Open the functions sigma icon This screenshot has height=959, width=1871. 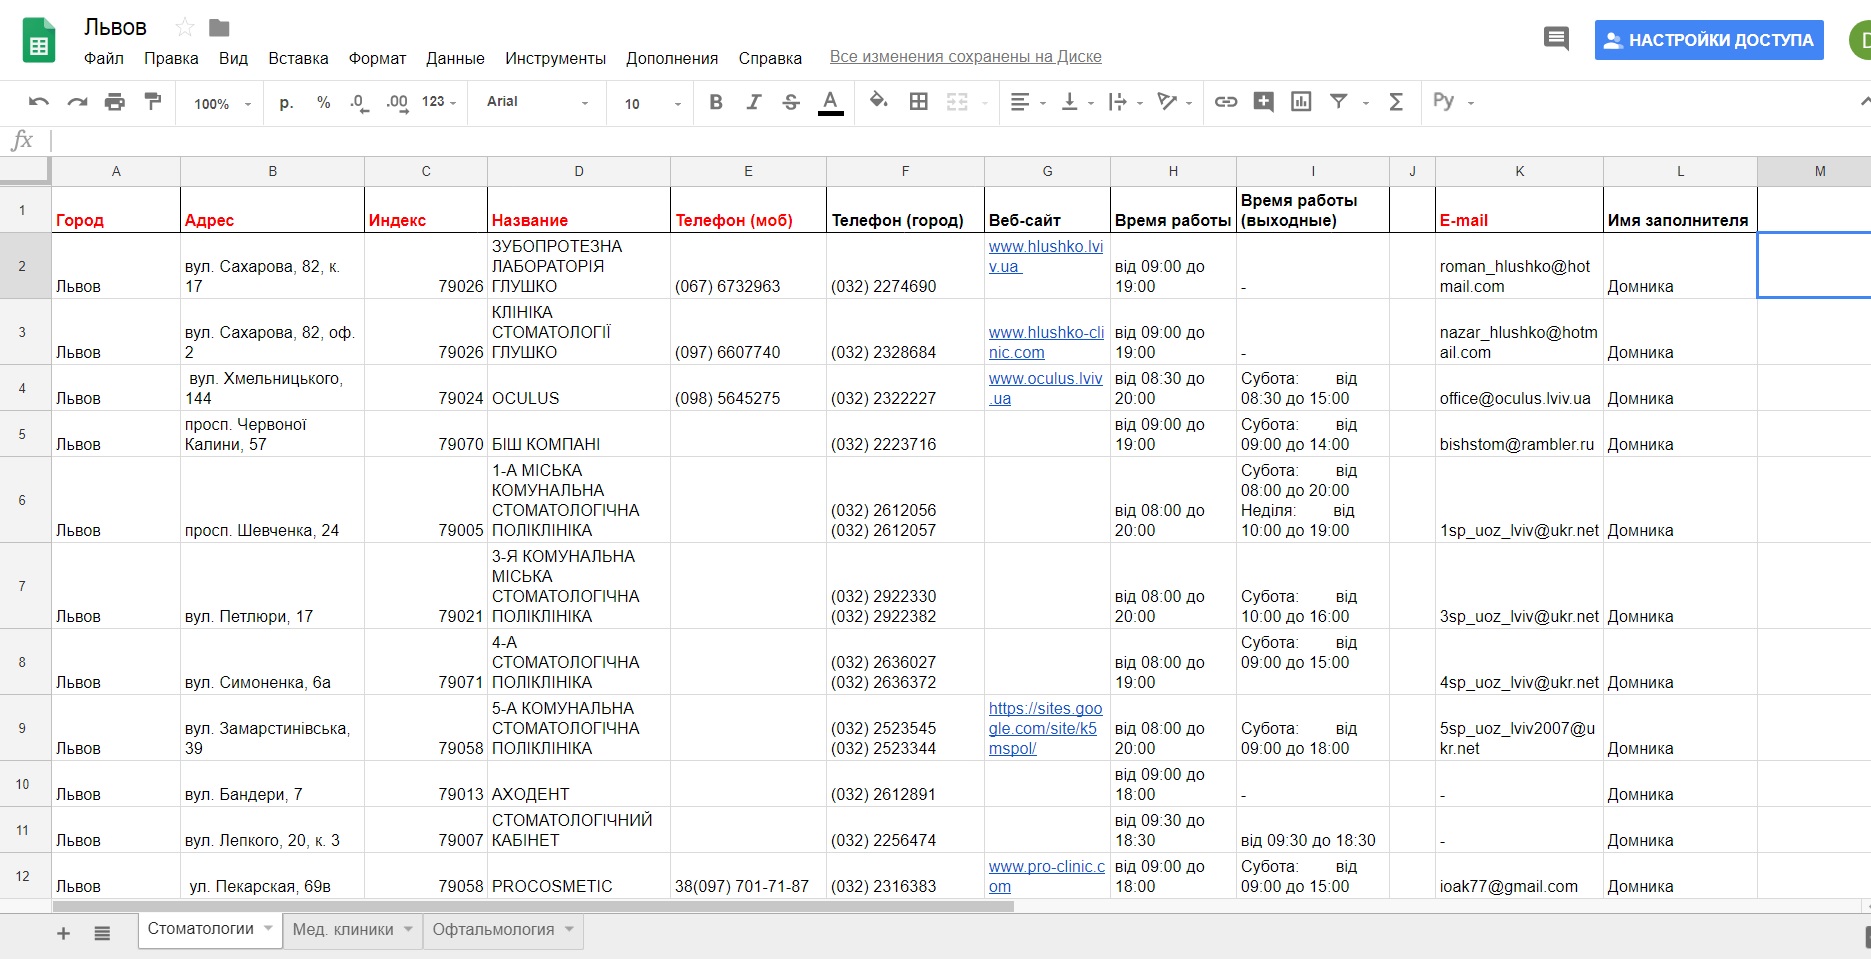click(x=1396, y=101)
